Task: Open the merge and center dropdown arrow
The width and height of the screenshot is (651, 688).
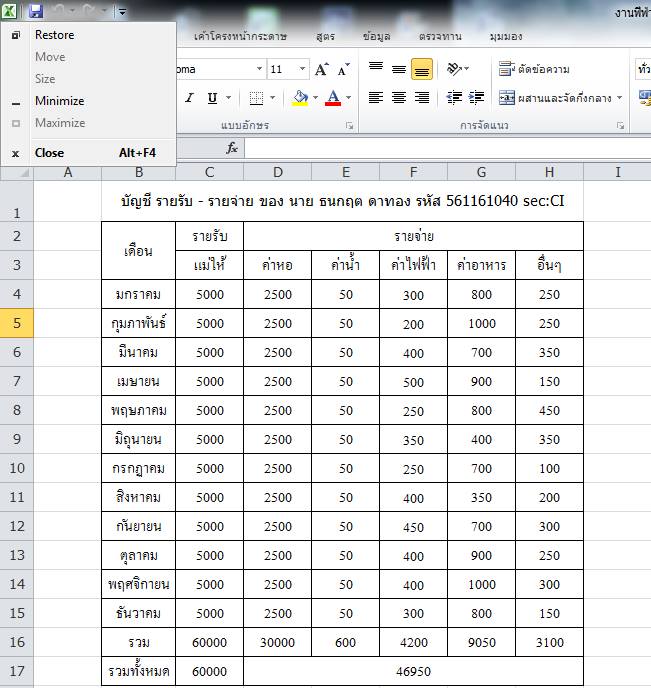Action: (x=619, y=97)
